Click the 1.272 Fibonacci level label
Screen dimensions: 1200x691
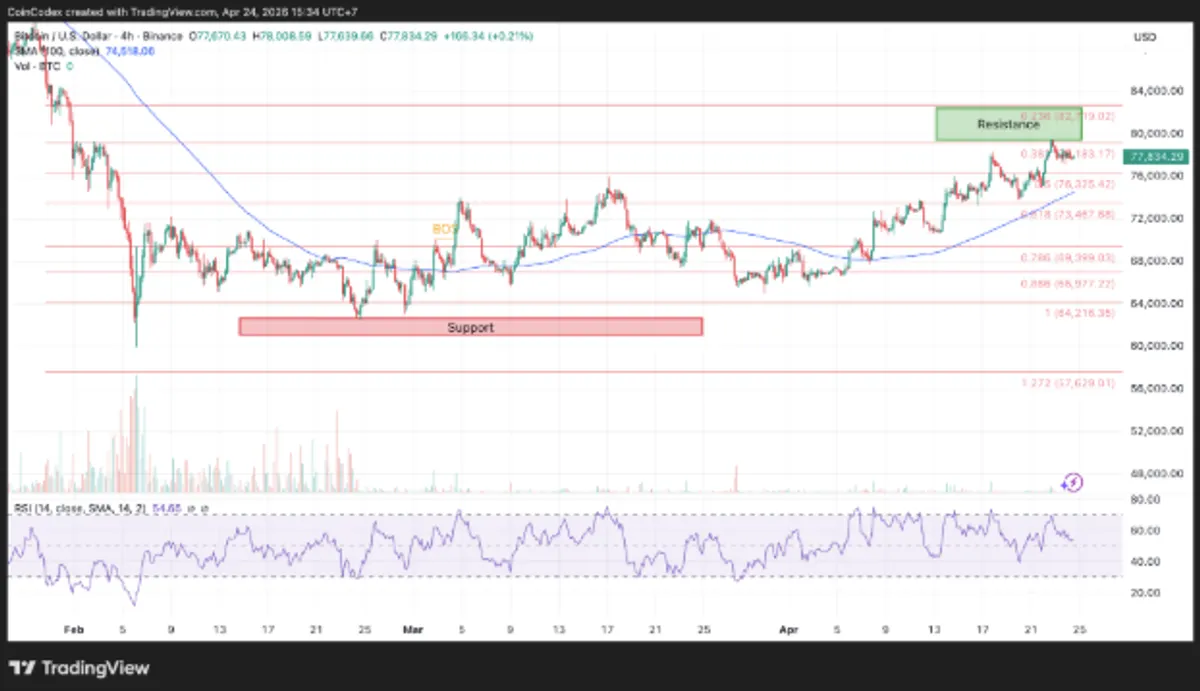tap(1067, 381)
